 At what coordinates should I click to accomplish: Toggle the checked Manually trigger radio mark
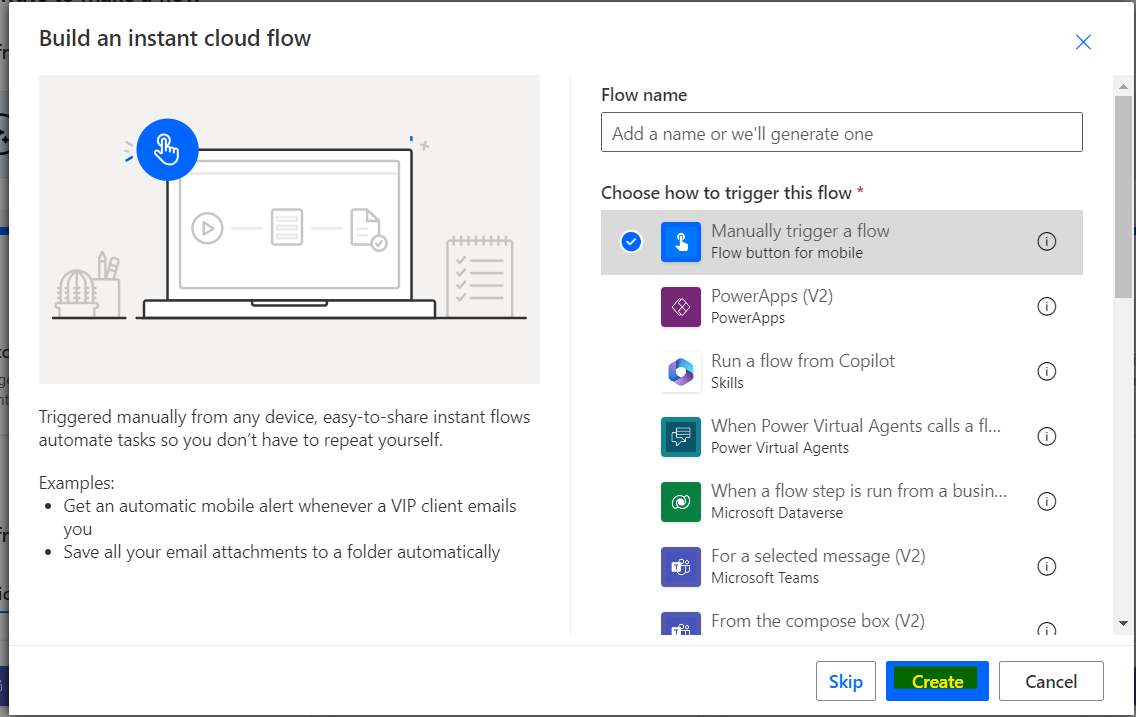[x=631, y=241]
